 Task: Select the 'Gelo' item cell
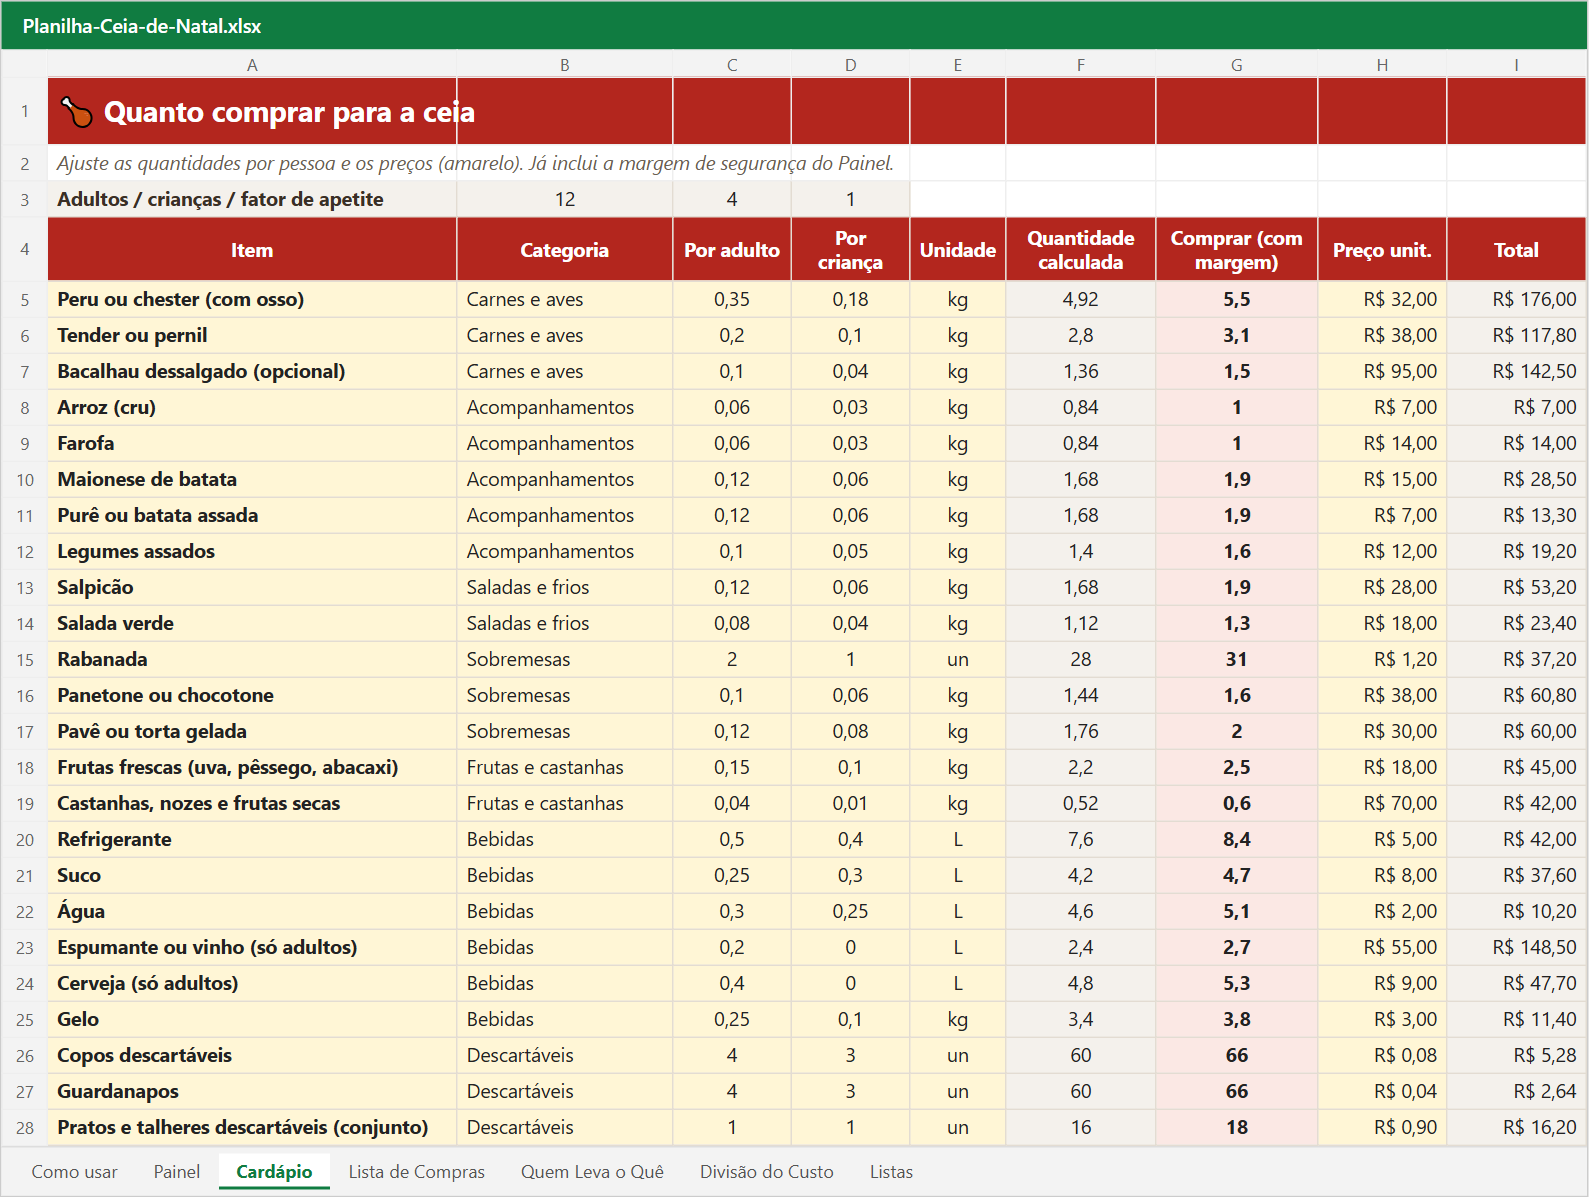(252, 1020)
